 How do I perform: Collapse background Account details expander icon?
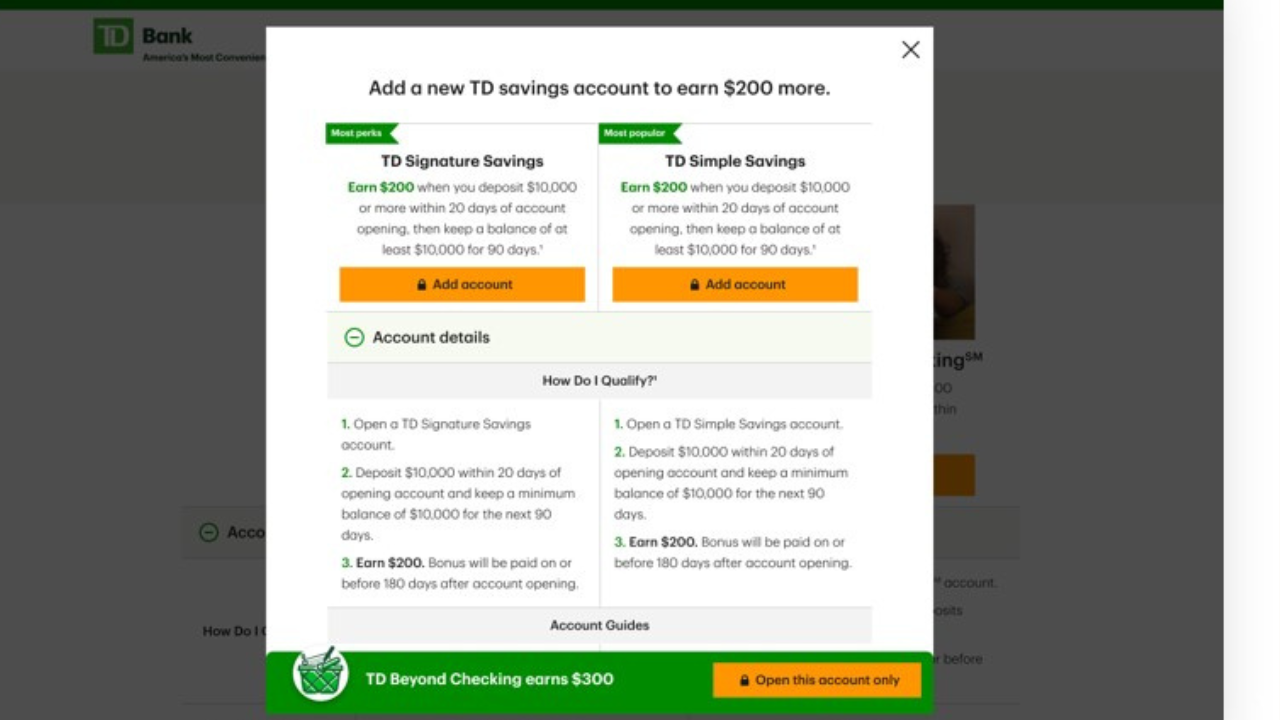[x=208, y=533]
